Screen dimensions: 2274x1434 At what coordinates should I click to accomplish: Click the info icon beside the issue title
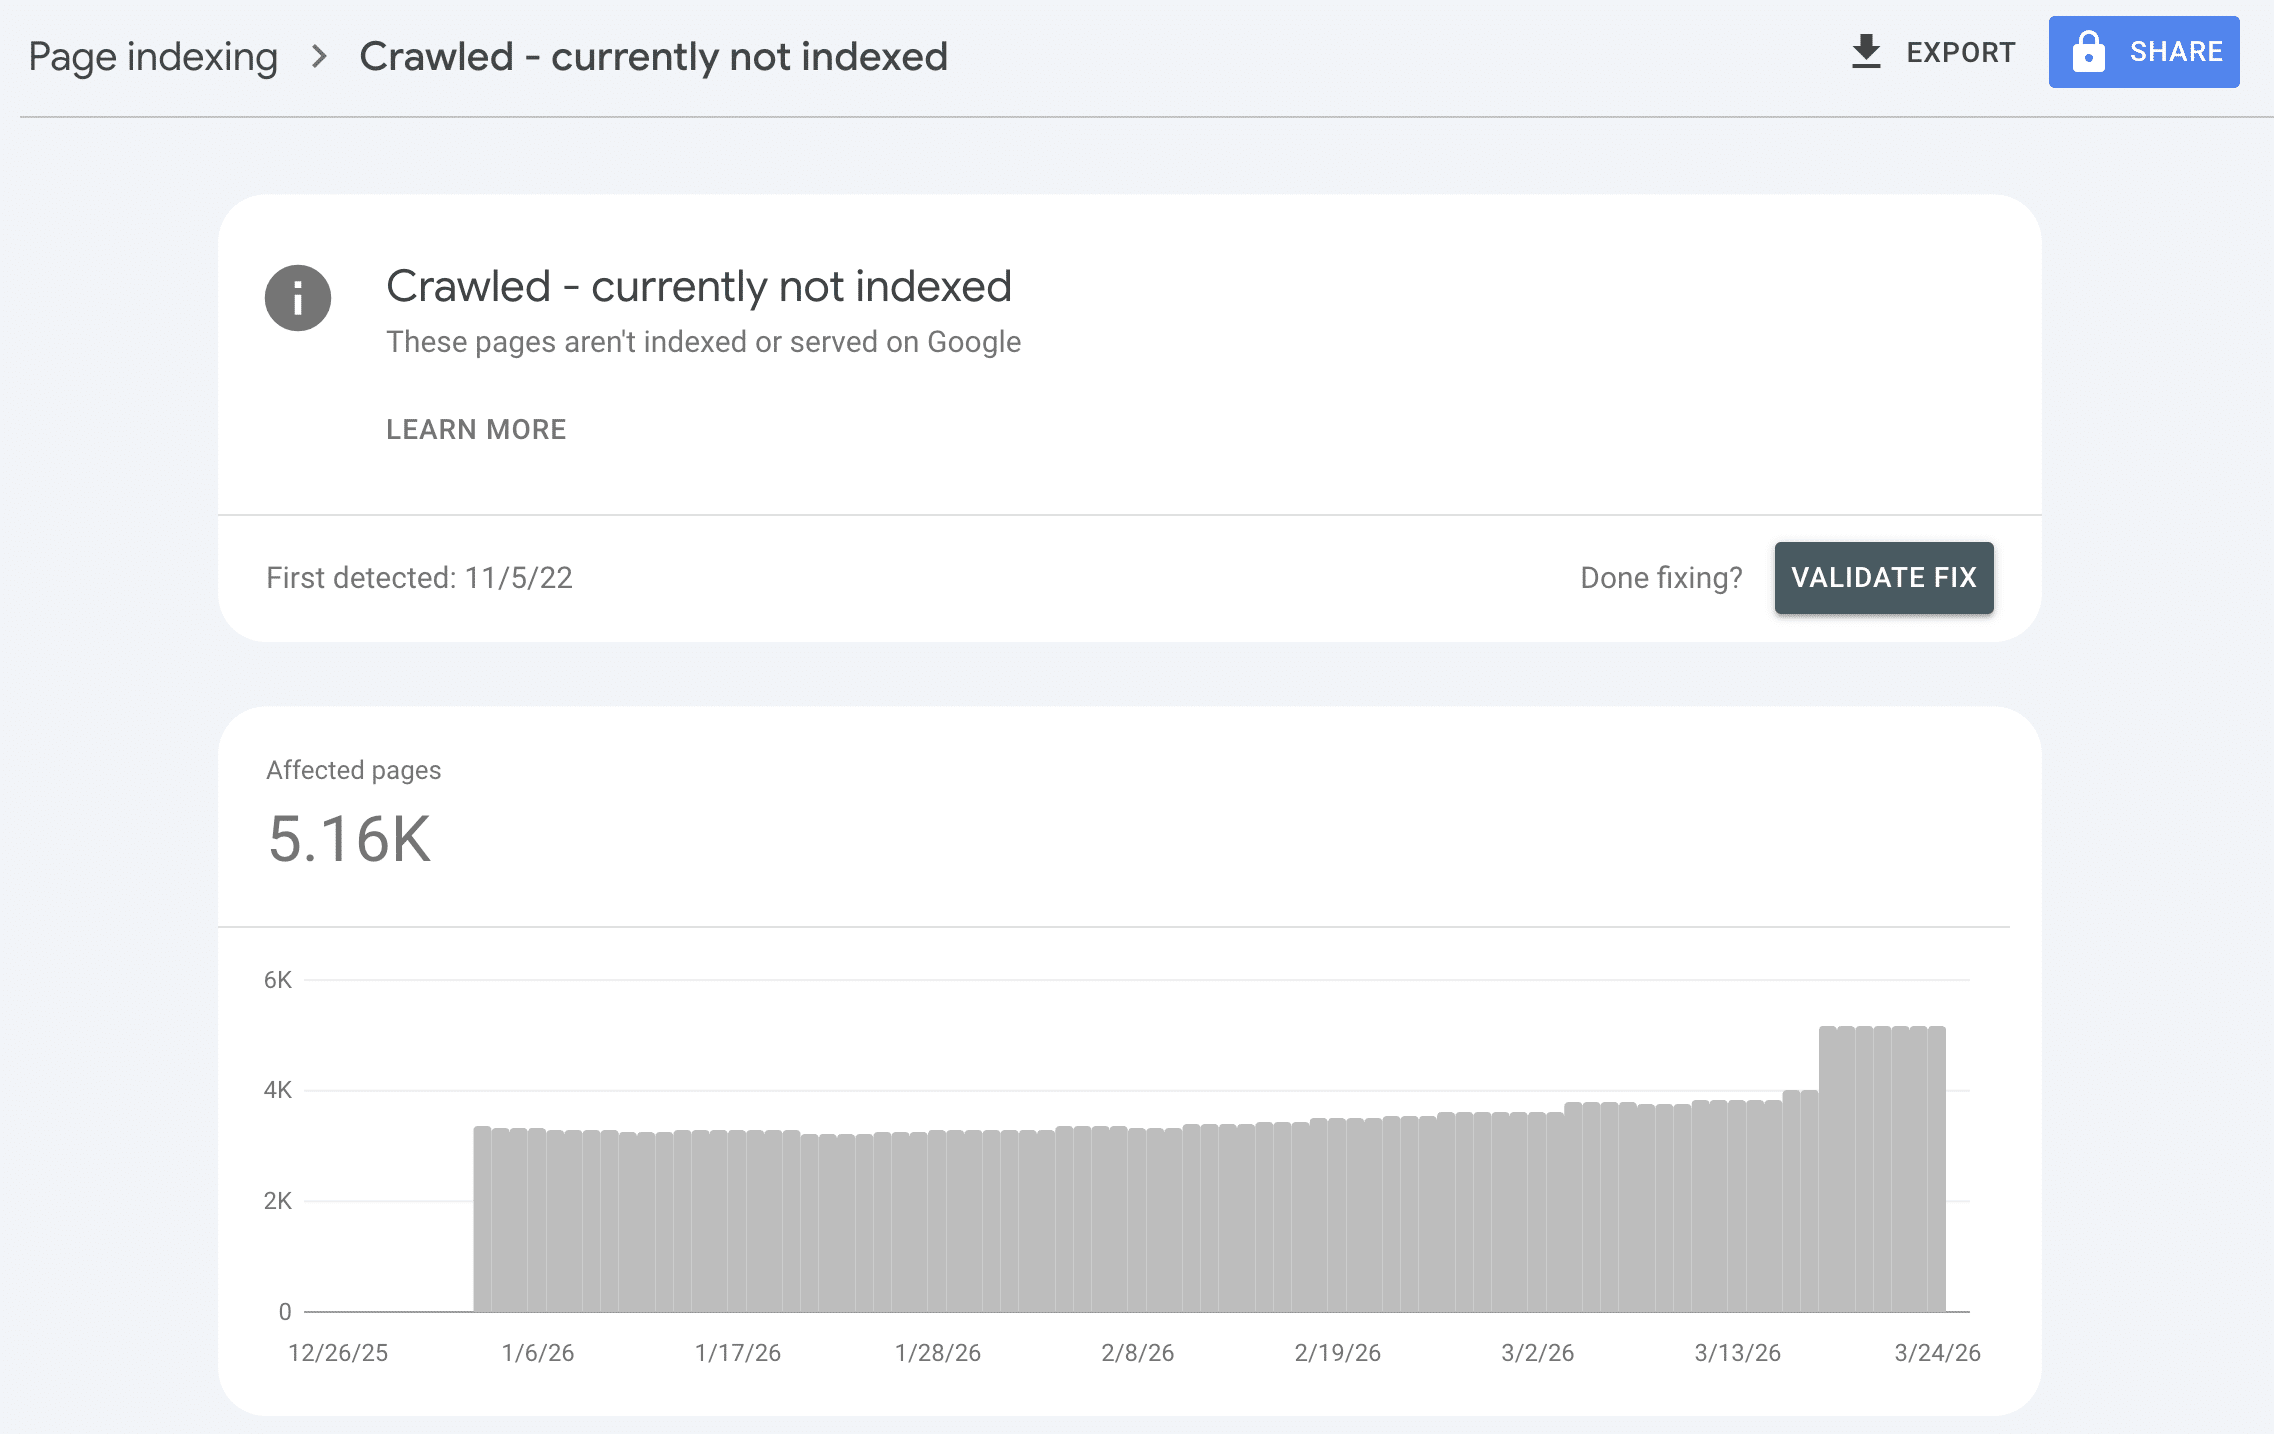pyautogui.click(x=297, y=297)
